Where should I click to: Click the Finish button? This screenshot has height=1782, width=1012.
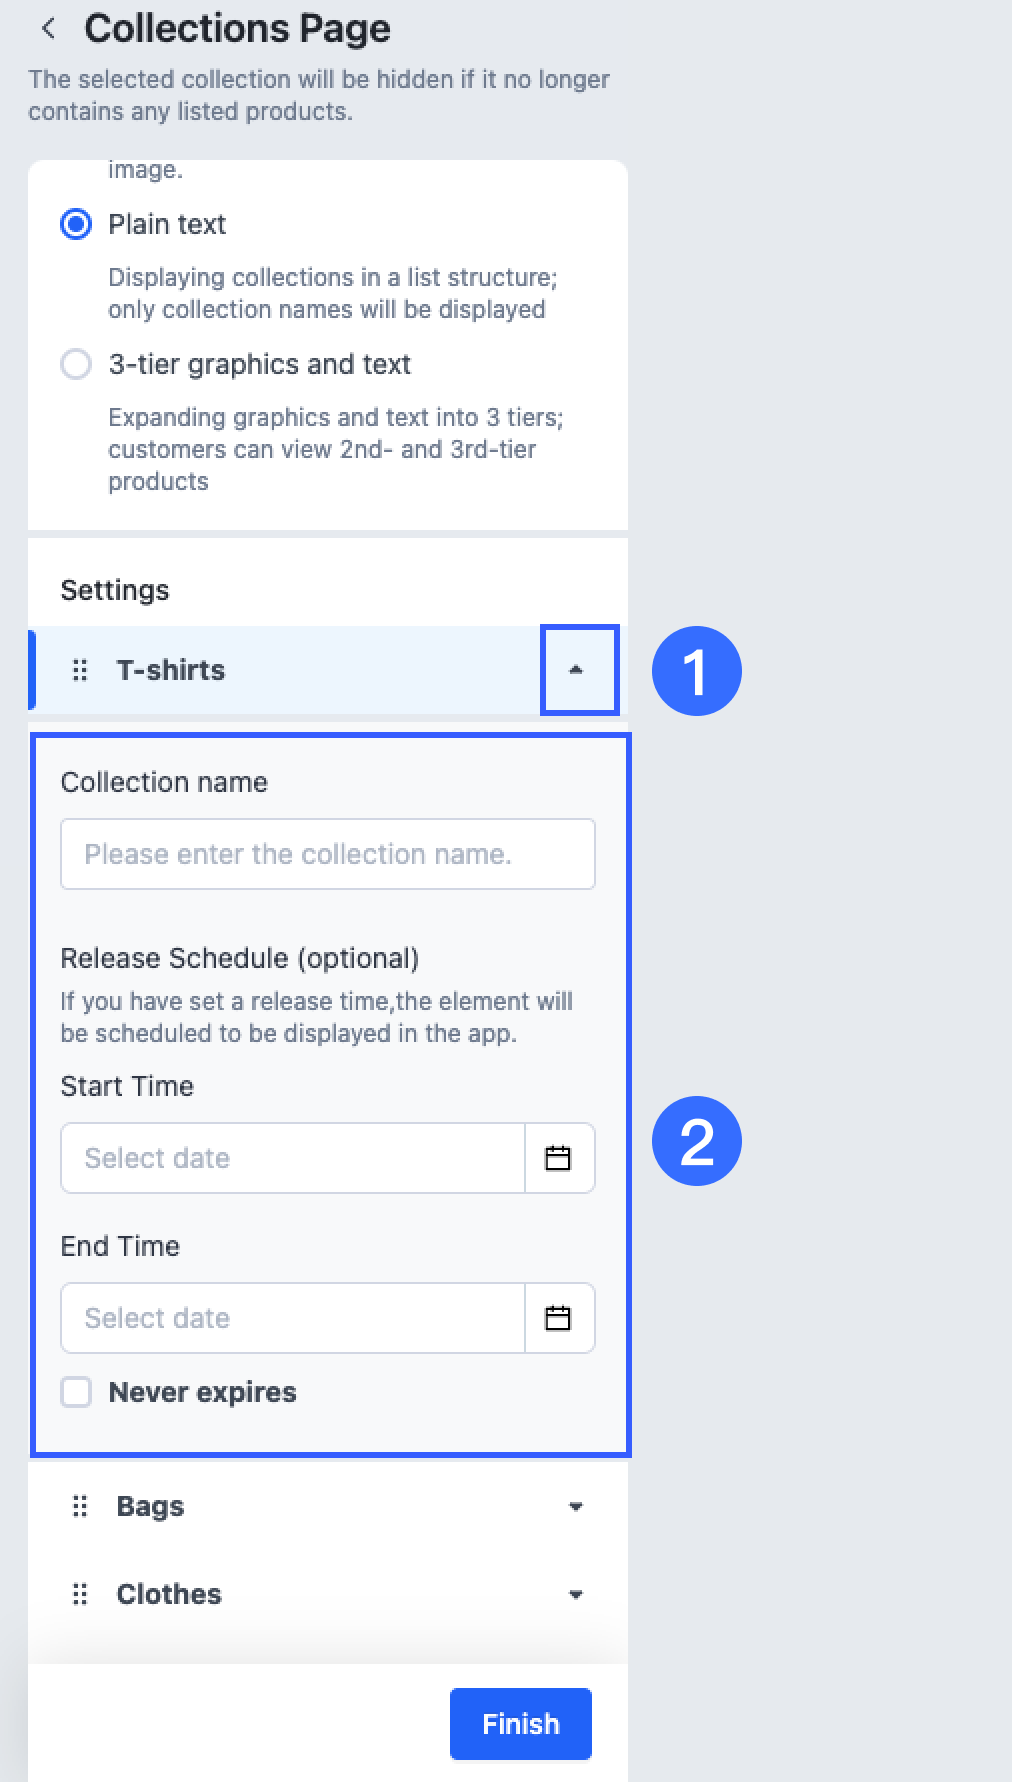pos(521,1724)
